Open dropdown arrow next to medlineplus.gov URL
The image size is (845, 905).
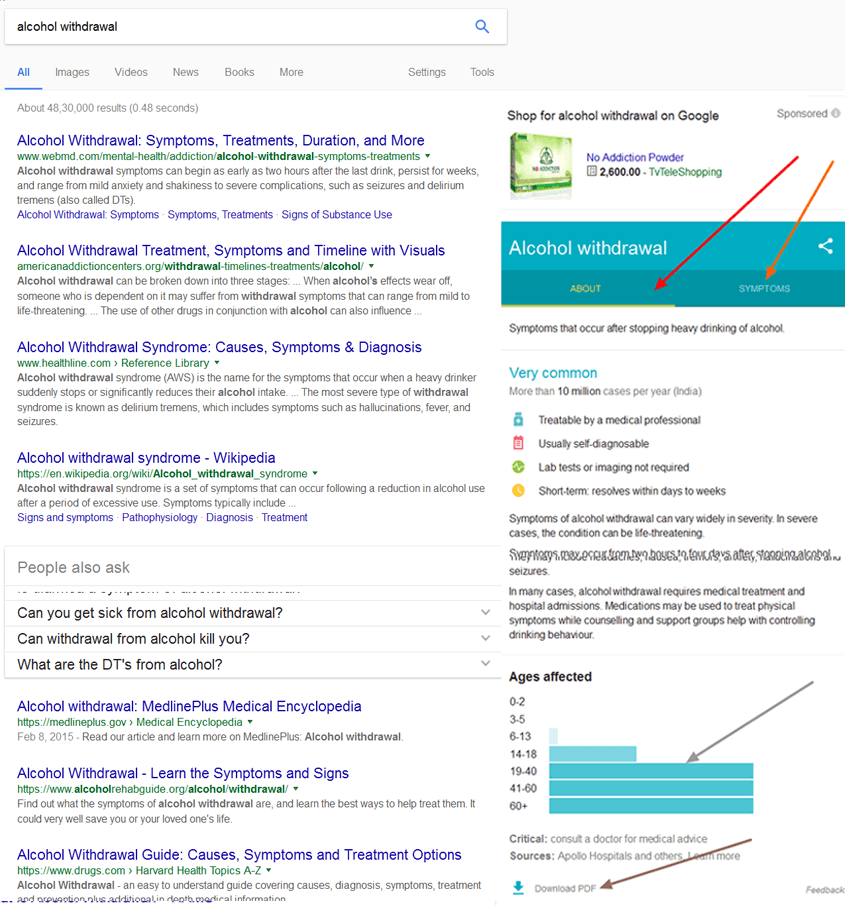pos(250,721)
